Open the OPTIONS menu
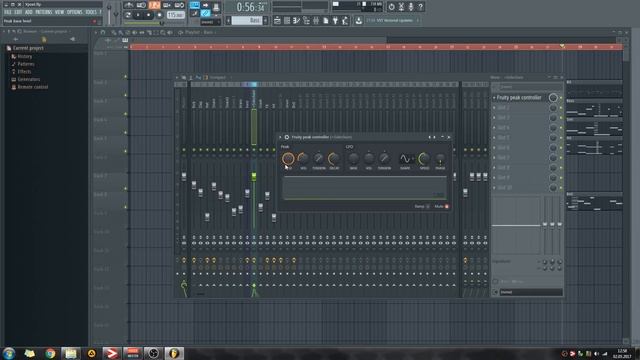Image resolution: width=640 pixels, height=360 pixels. click(x=75, y=13)
